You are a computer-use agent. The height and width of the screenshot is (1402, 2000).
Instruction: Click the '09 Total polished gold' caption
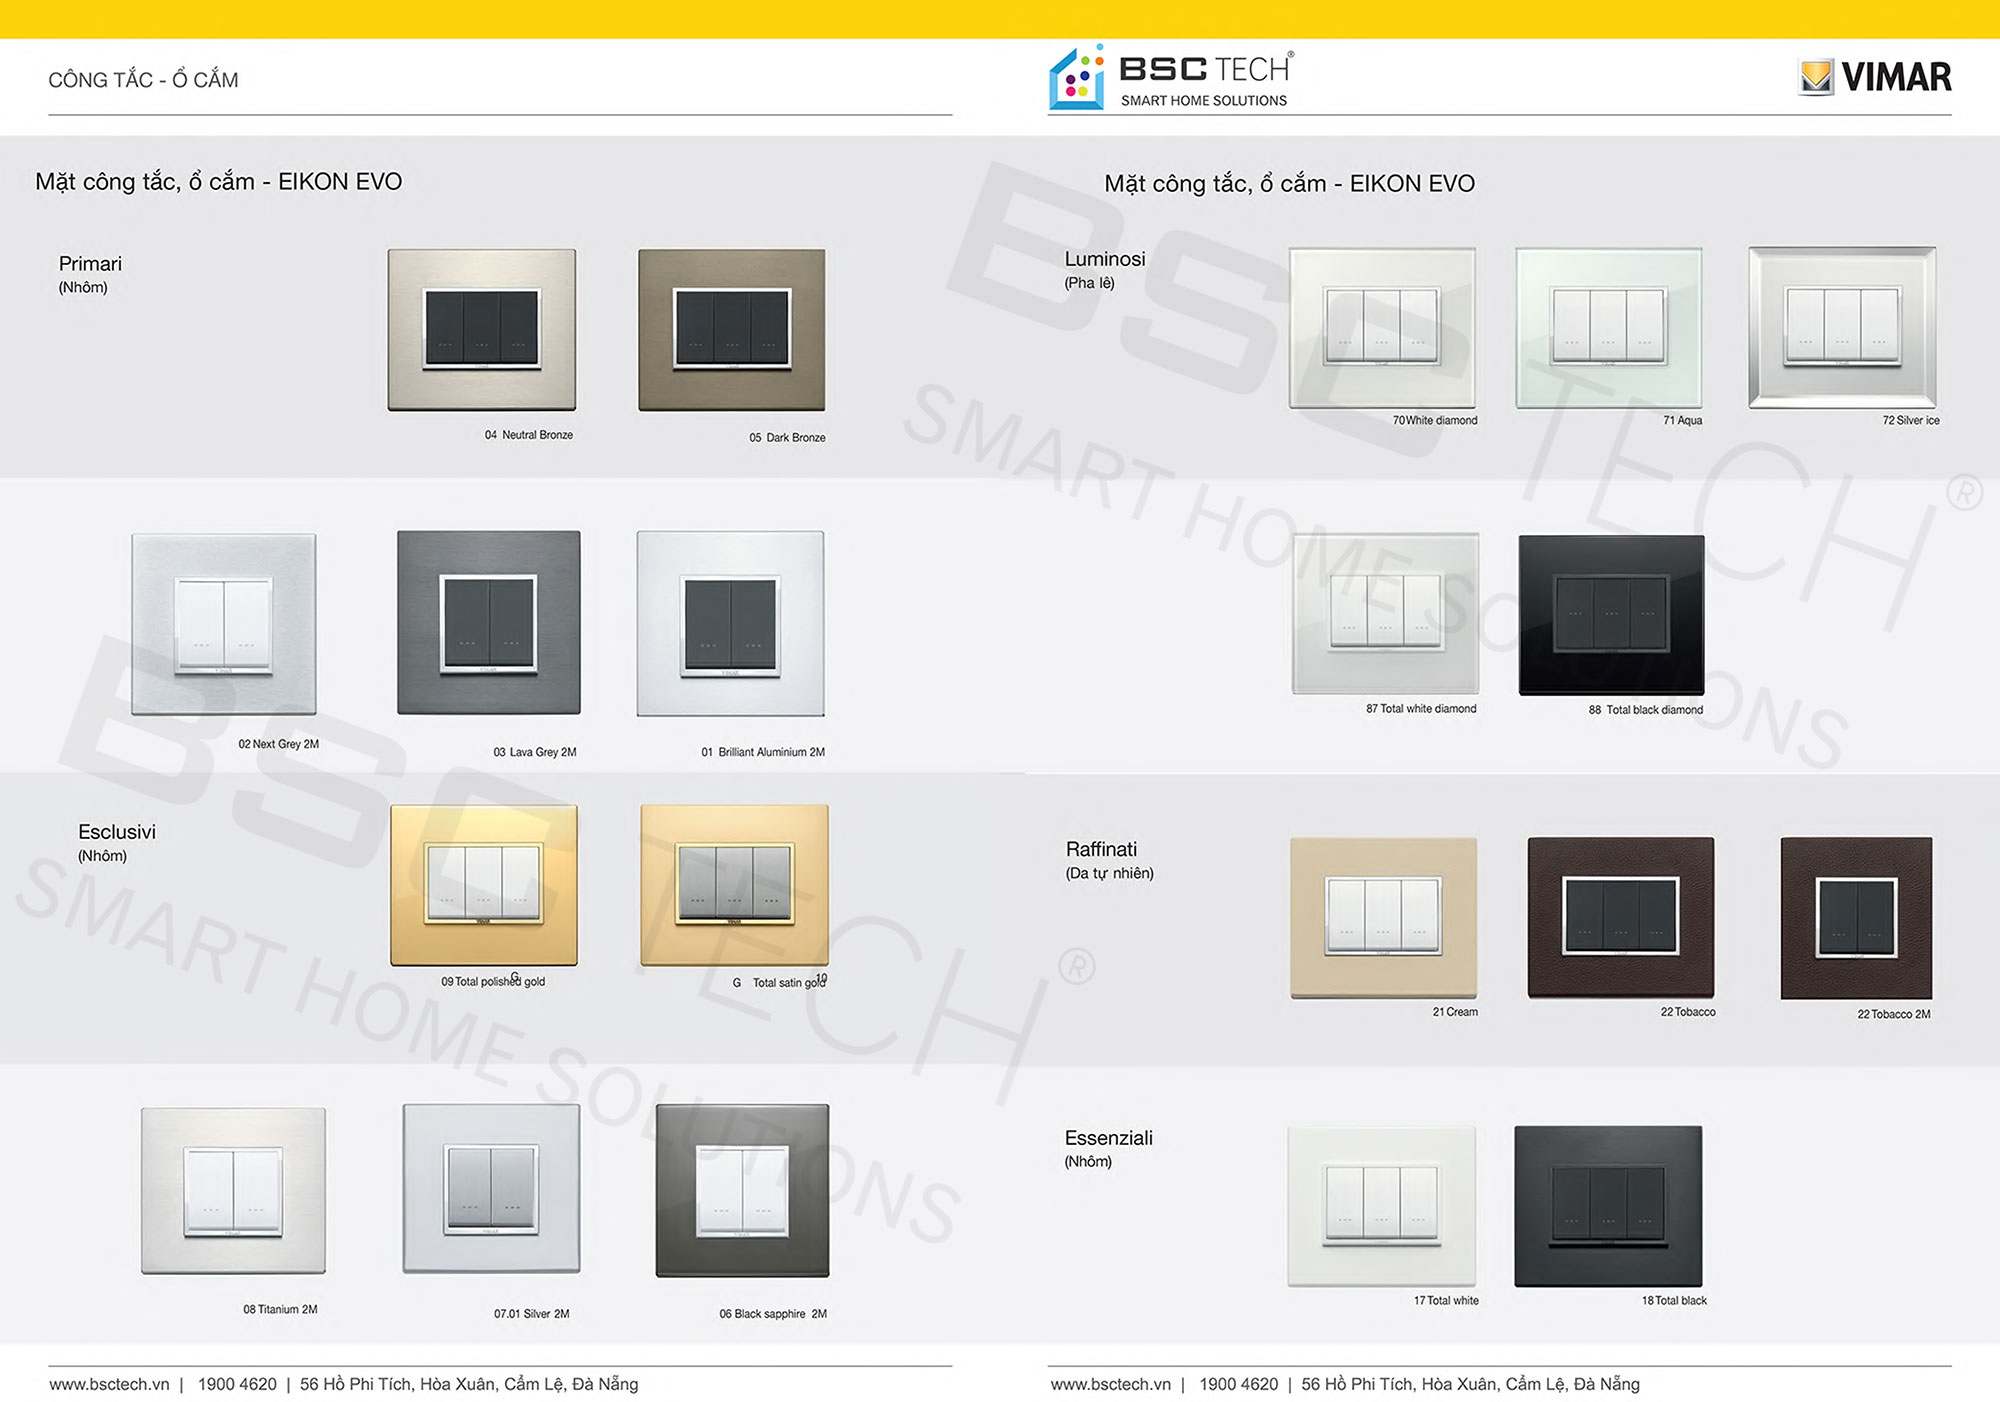493,982
